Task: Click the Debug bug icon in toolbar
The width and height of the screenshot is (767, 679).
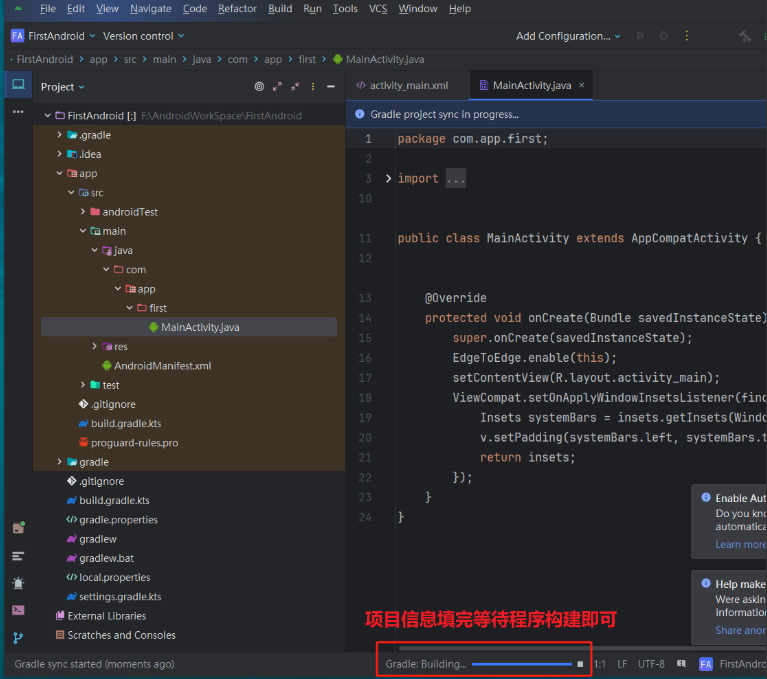Action: tap(663, 36)
